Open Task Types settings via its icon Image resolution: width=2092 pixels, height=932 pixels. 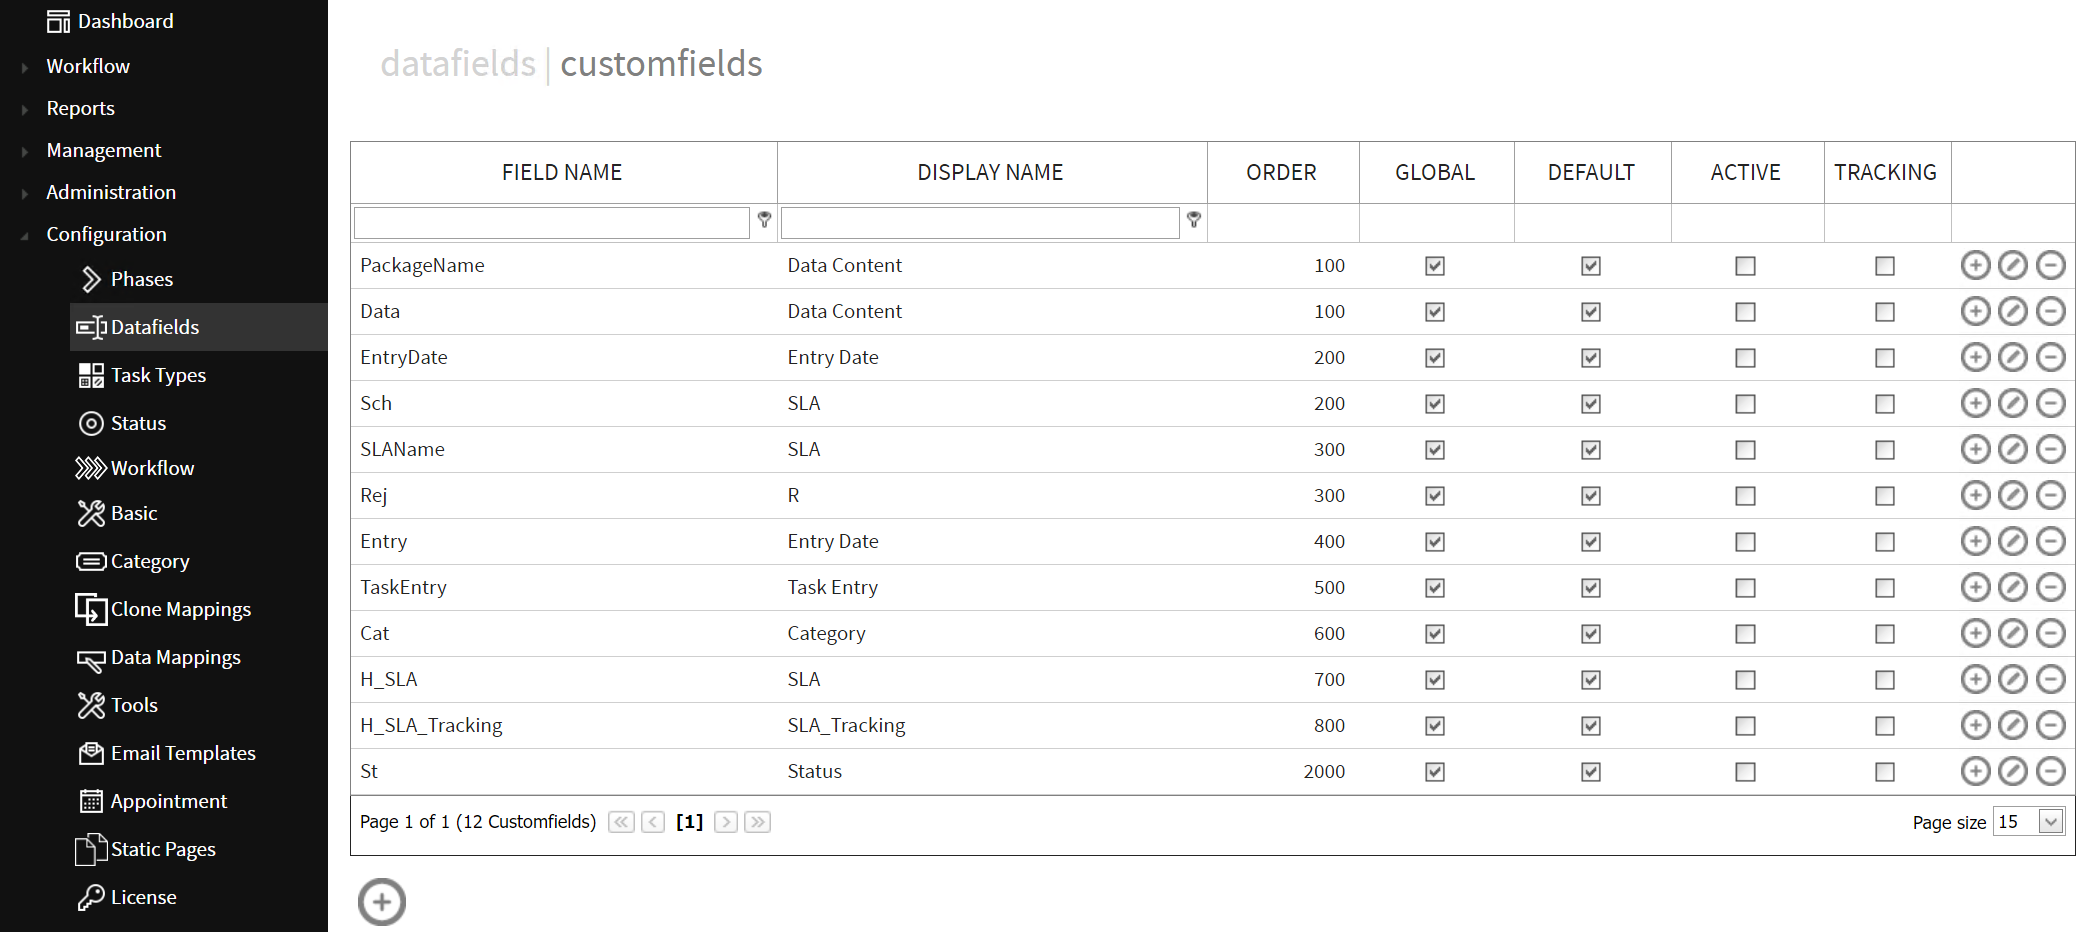click(91, 375)
